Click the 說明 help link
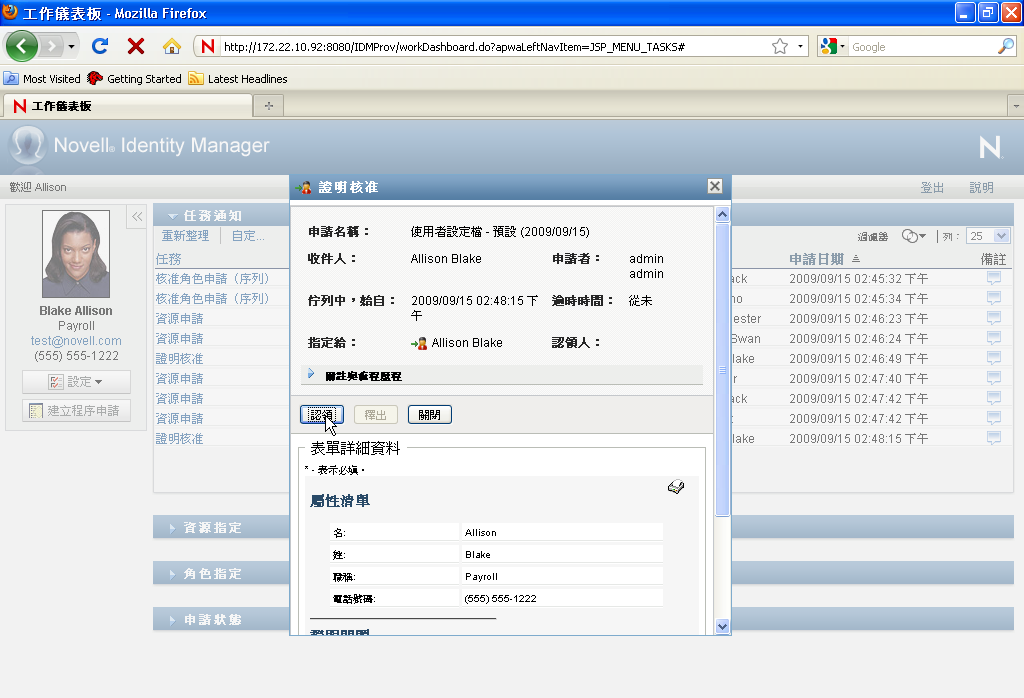Image resolution: width=1024 pixels, height=698 pixels. (981, 188)
